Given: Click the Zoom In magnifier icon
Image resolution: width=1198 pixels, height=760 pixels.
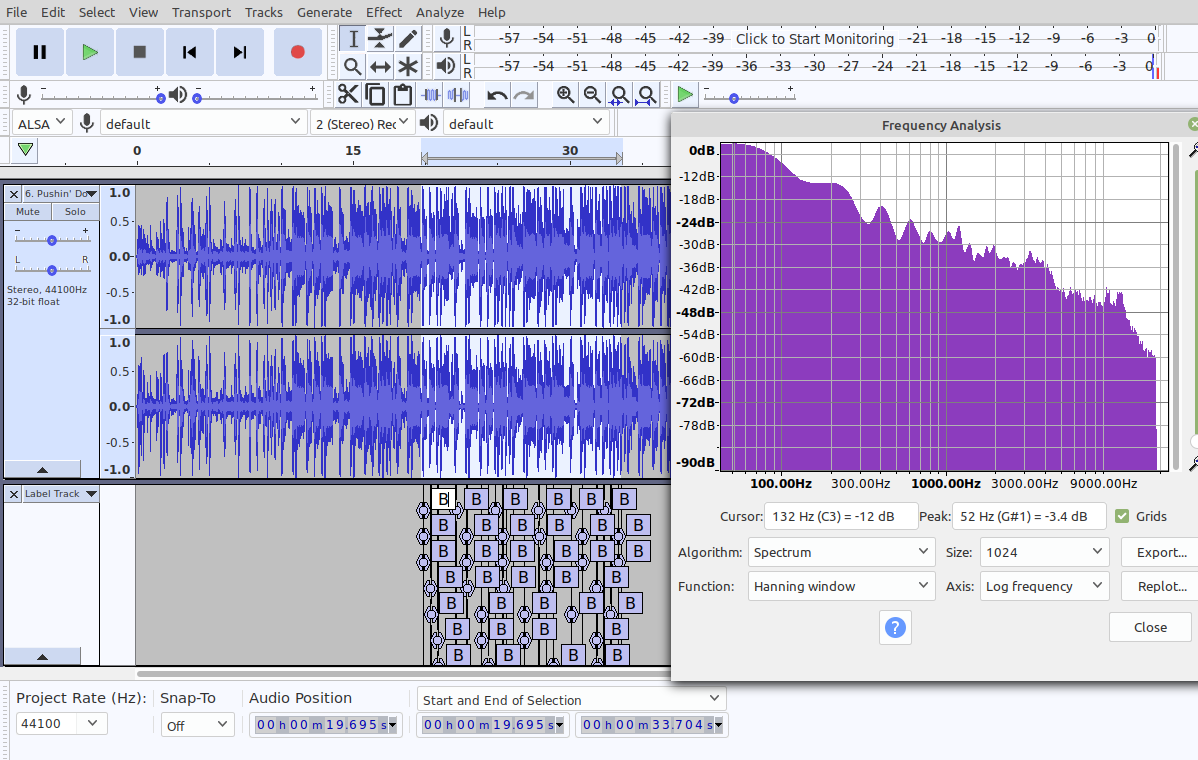Looking at the screenshot, I should (566, 95).
